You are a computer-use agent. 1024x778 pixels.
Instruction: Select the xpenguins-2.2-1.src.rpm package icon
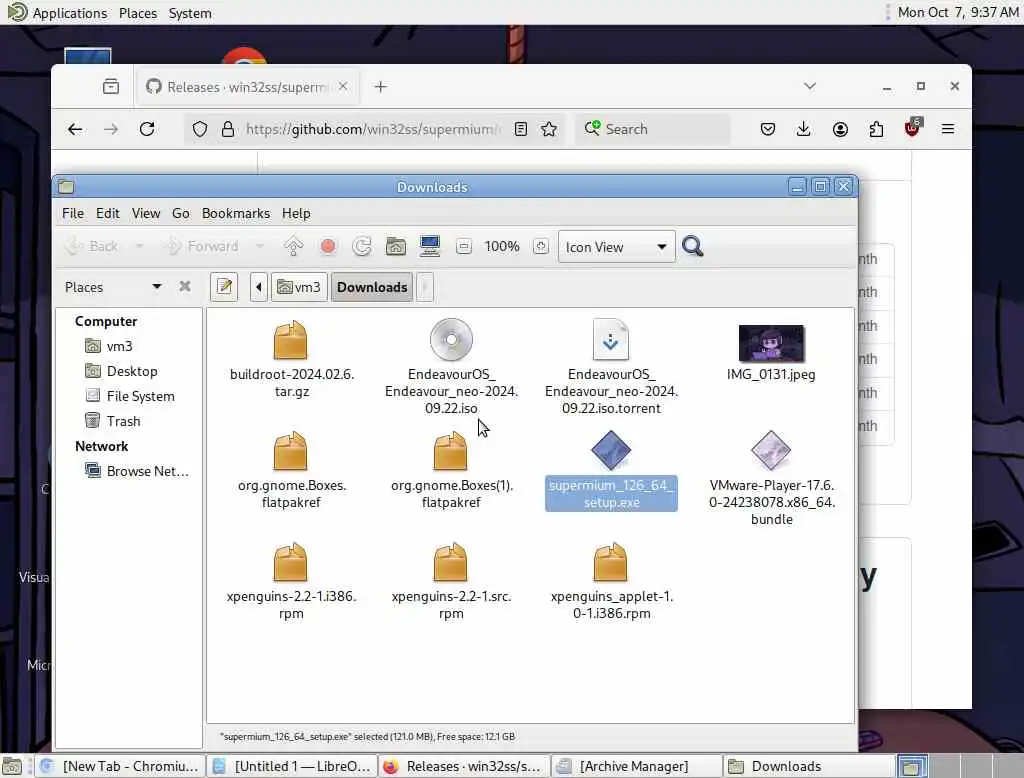tap(451, 562)
